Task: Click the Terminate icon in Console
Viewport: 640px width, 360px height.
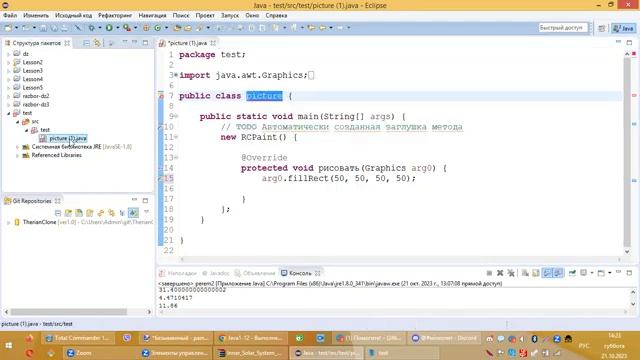Action: 489,273
